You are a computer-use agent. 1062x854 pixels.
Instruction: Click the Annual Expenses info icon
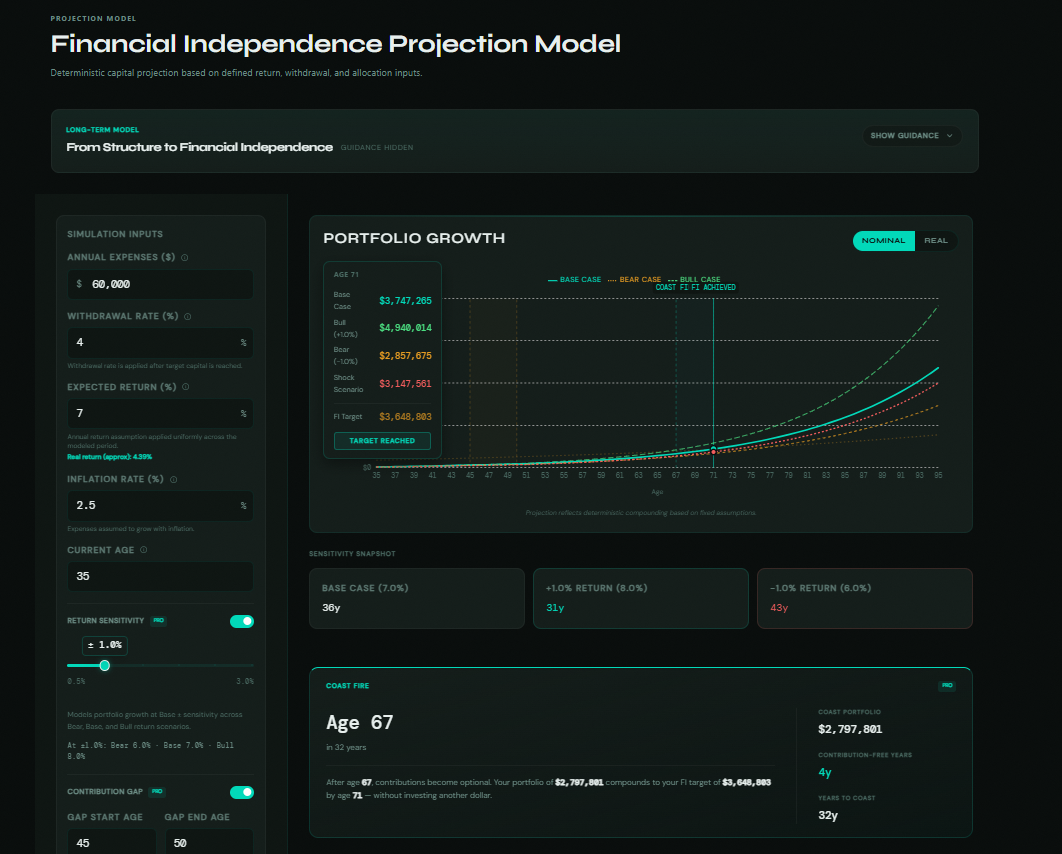pyautogui.click(x=184, y=257)
